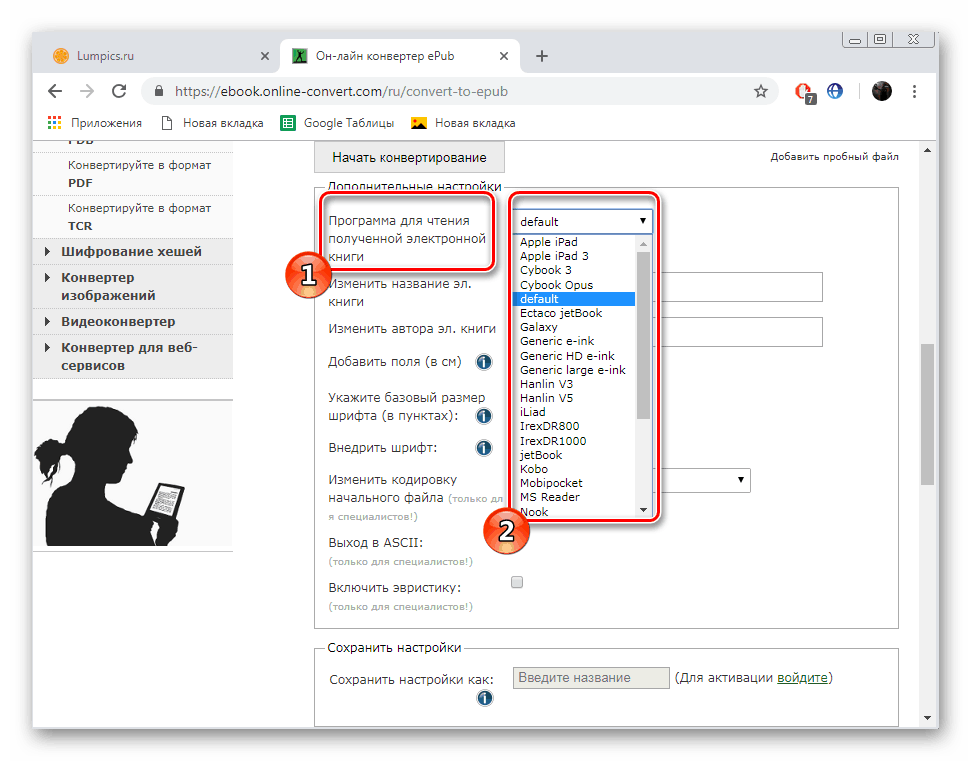Click the Введите название settings name field
This screenshot has width=971, height=761.
pyautogui.click(x=591, y=678)
